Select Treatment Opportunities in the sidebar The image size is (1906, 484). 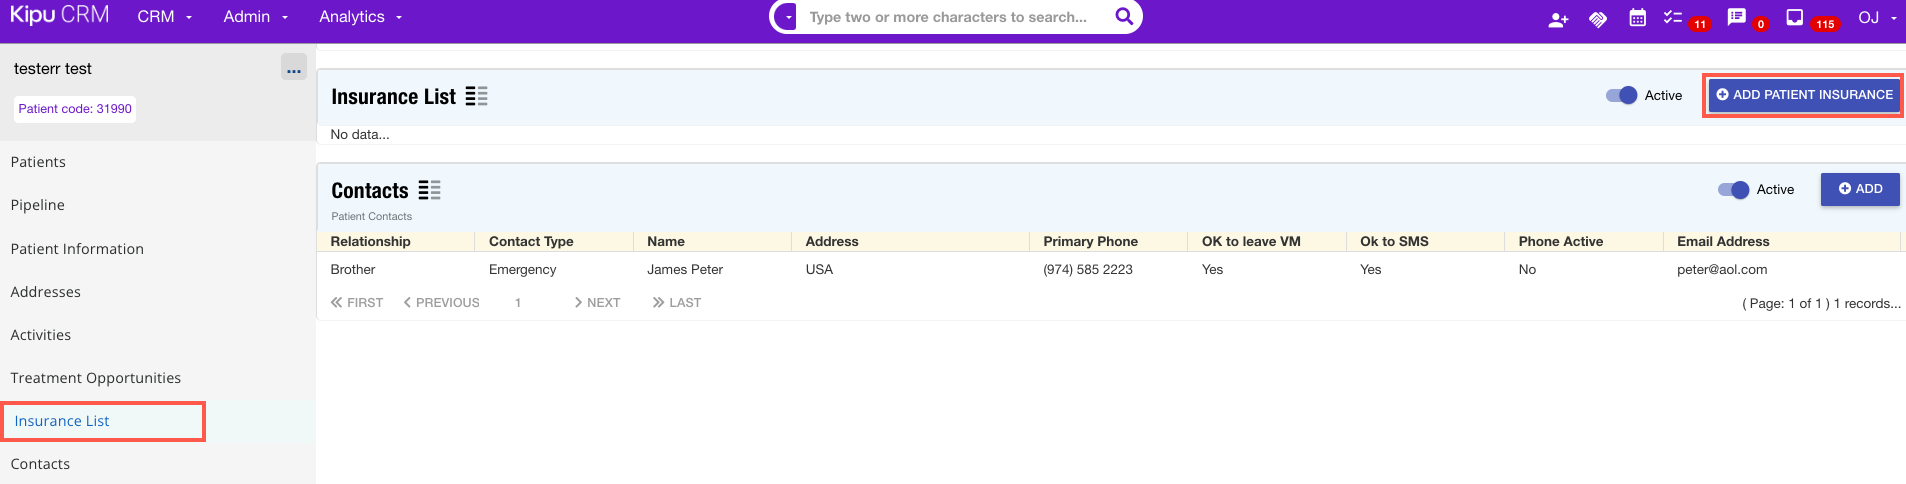tap(96, 378)
